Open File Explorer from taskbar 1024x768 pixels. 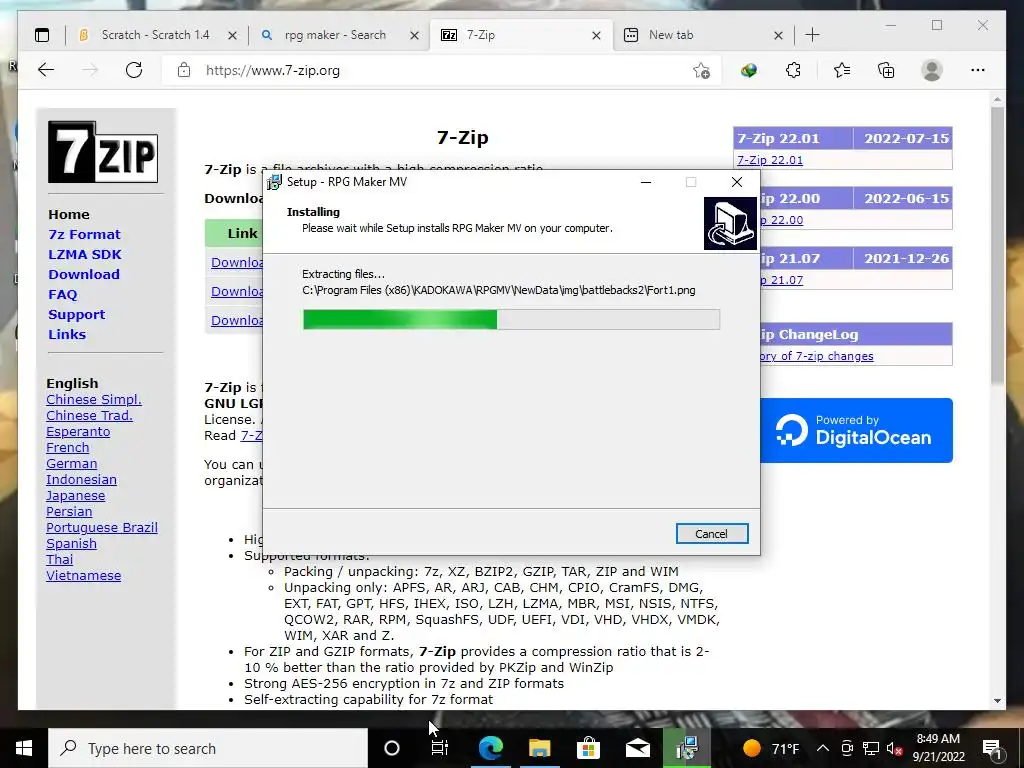pyautogui.click(x=539, y=748)
